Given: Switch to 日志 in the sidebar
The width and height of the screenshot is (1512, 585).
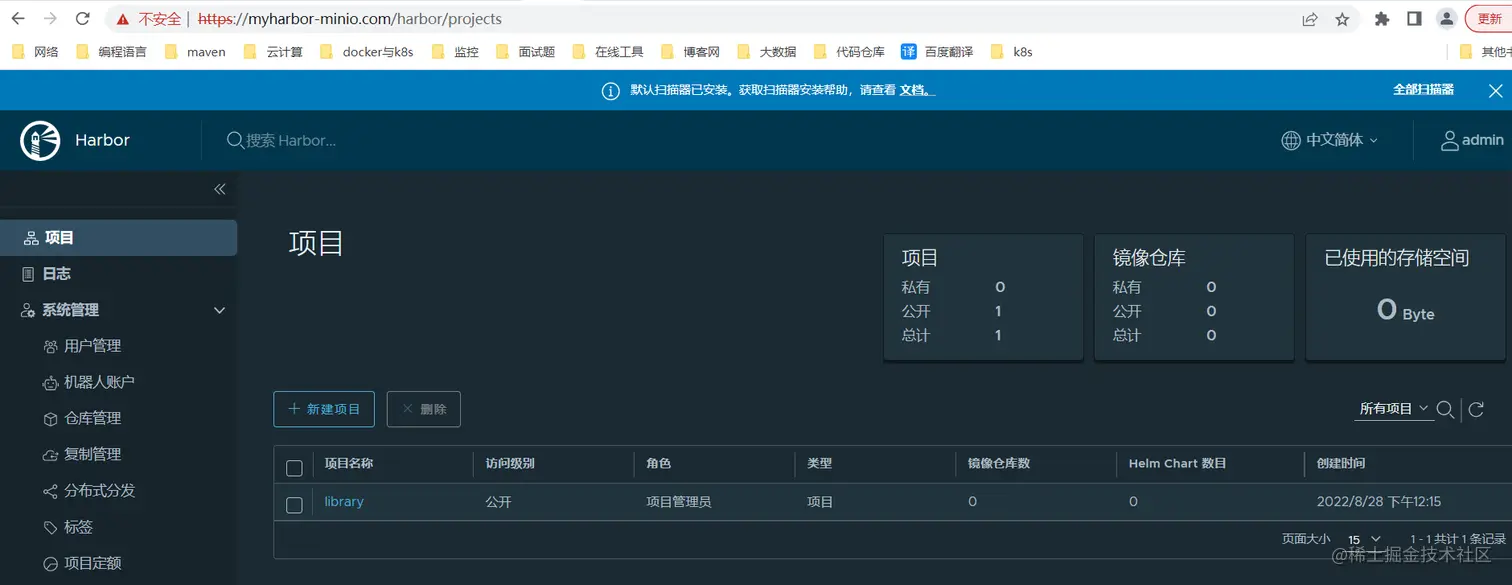Looking at the screenshot, I should pyautogui.click(x=57, y=273).
